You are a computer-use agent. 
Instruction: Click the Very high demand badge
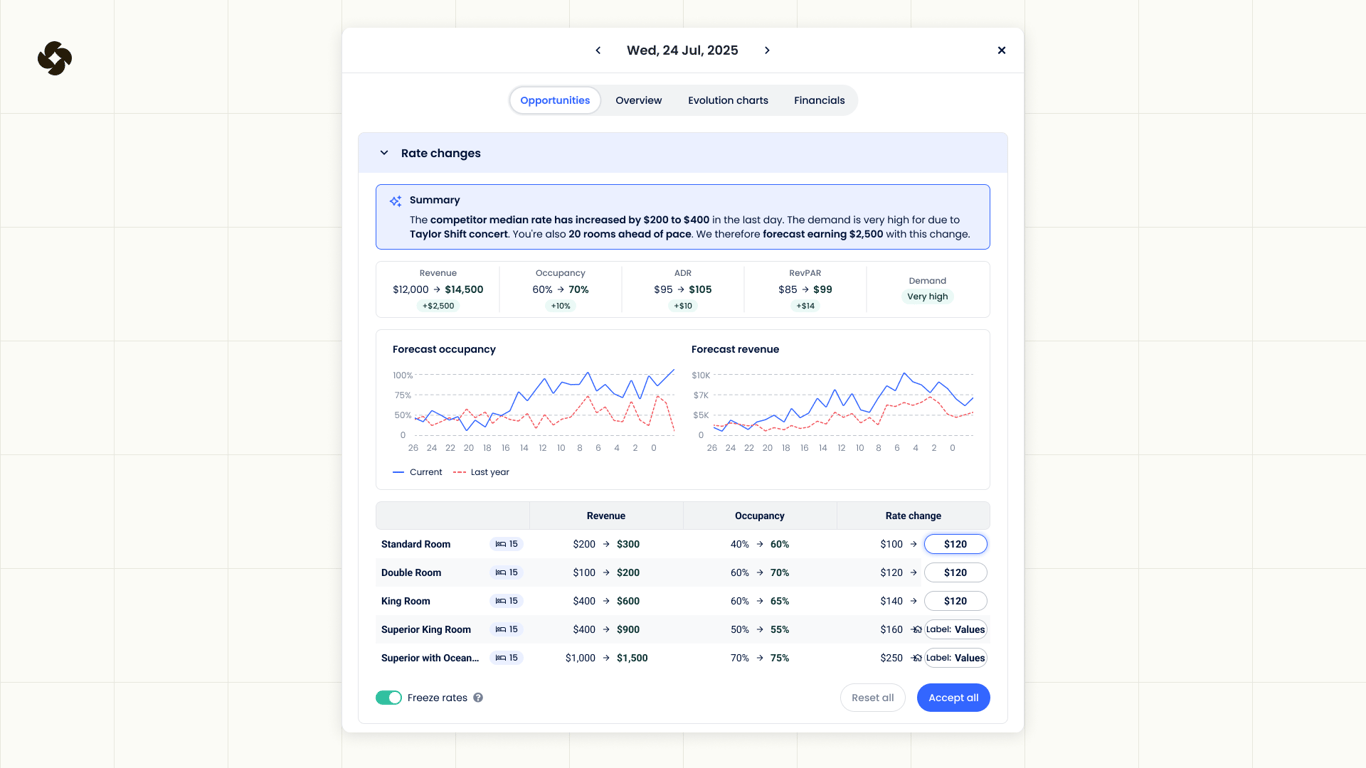[927, 296]
